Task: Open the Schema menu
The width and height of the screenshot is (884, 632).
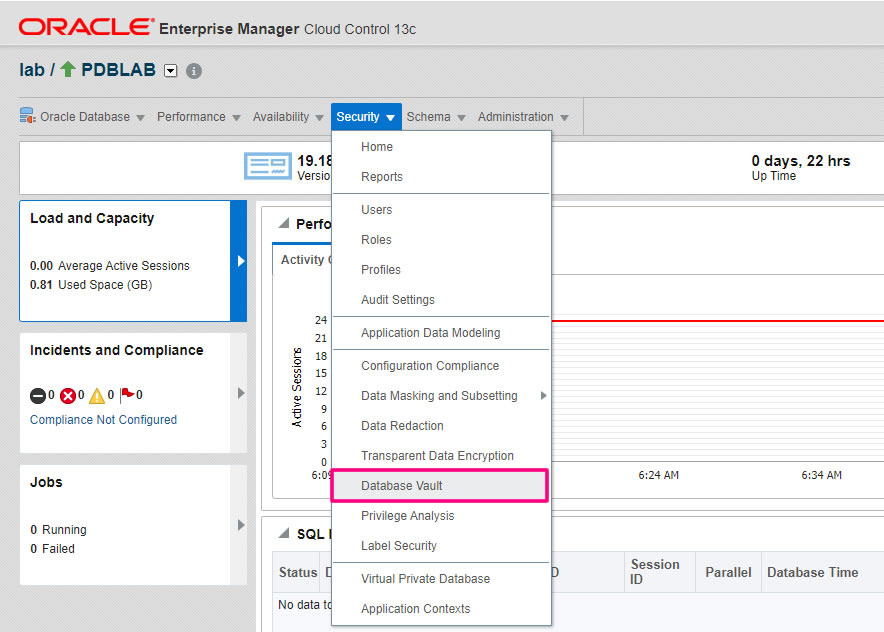Action: (436, 117)
